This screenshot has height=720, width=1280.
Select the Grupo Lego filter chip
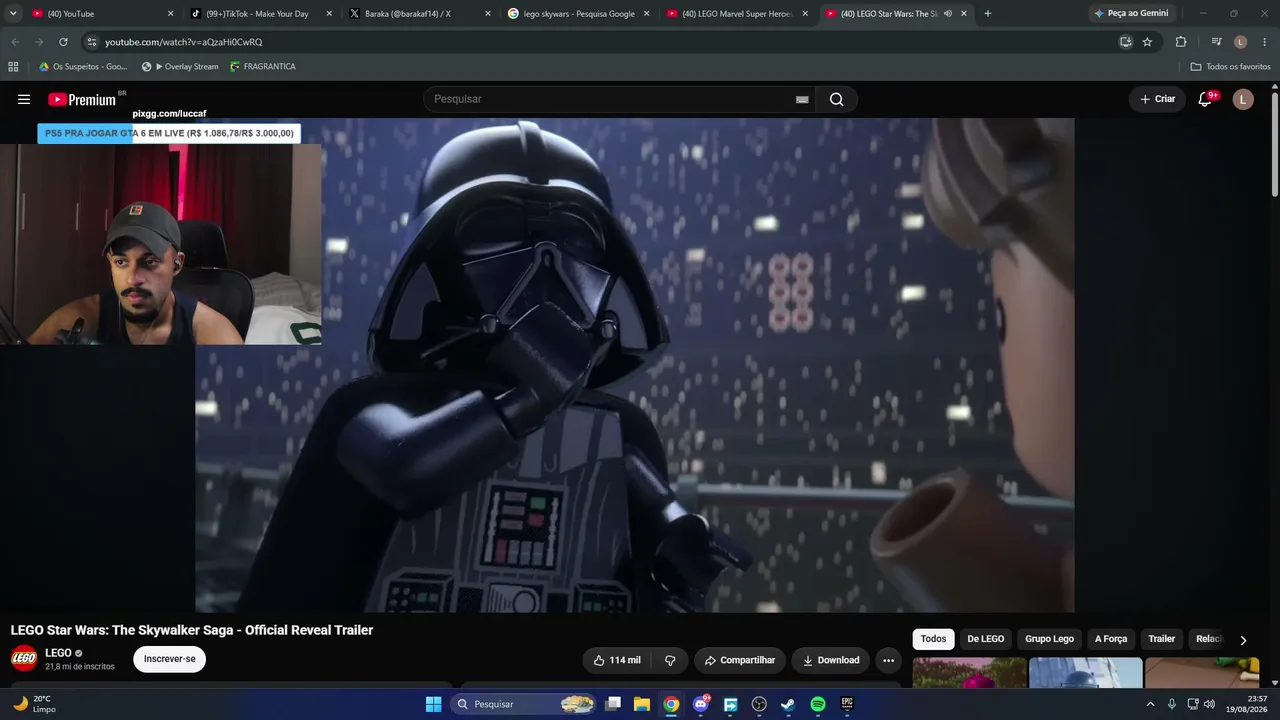1049,639
